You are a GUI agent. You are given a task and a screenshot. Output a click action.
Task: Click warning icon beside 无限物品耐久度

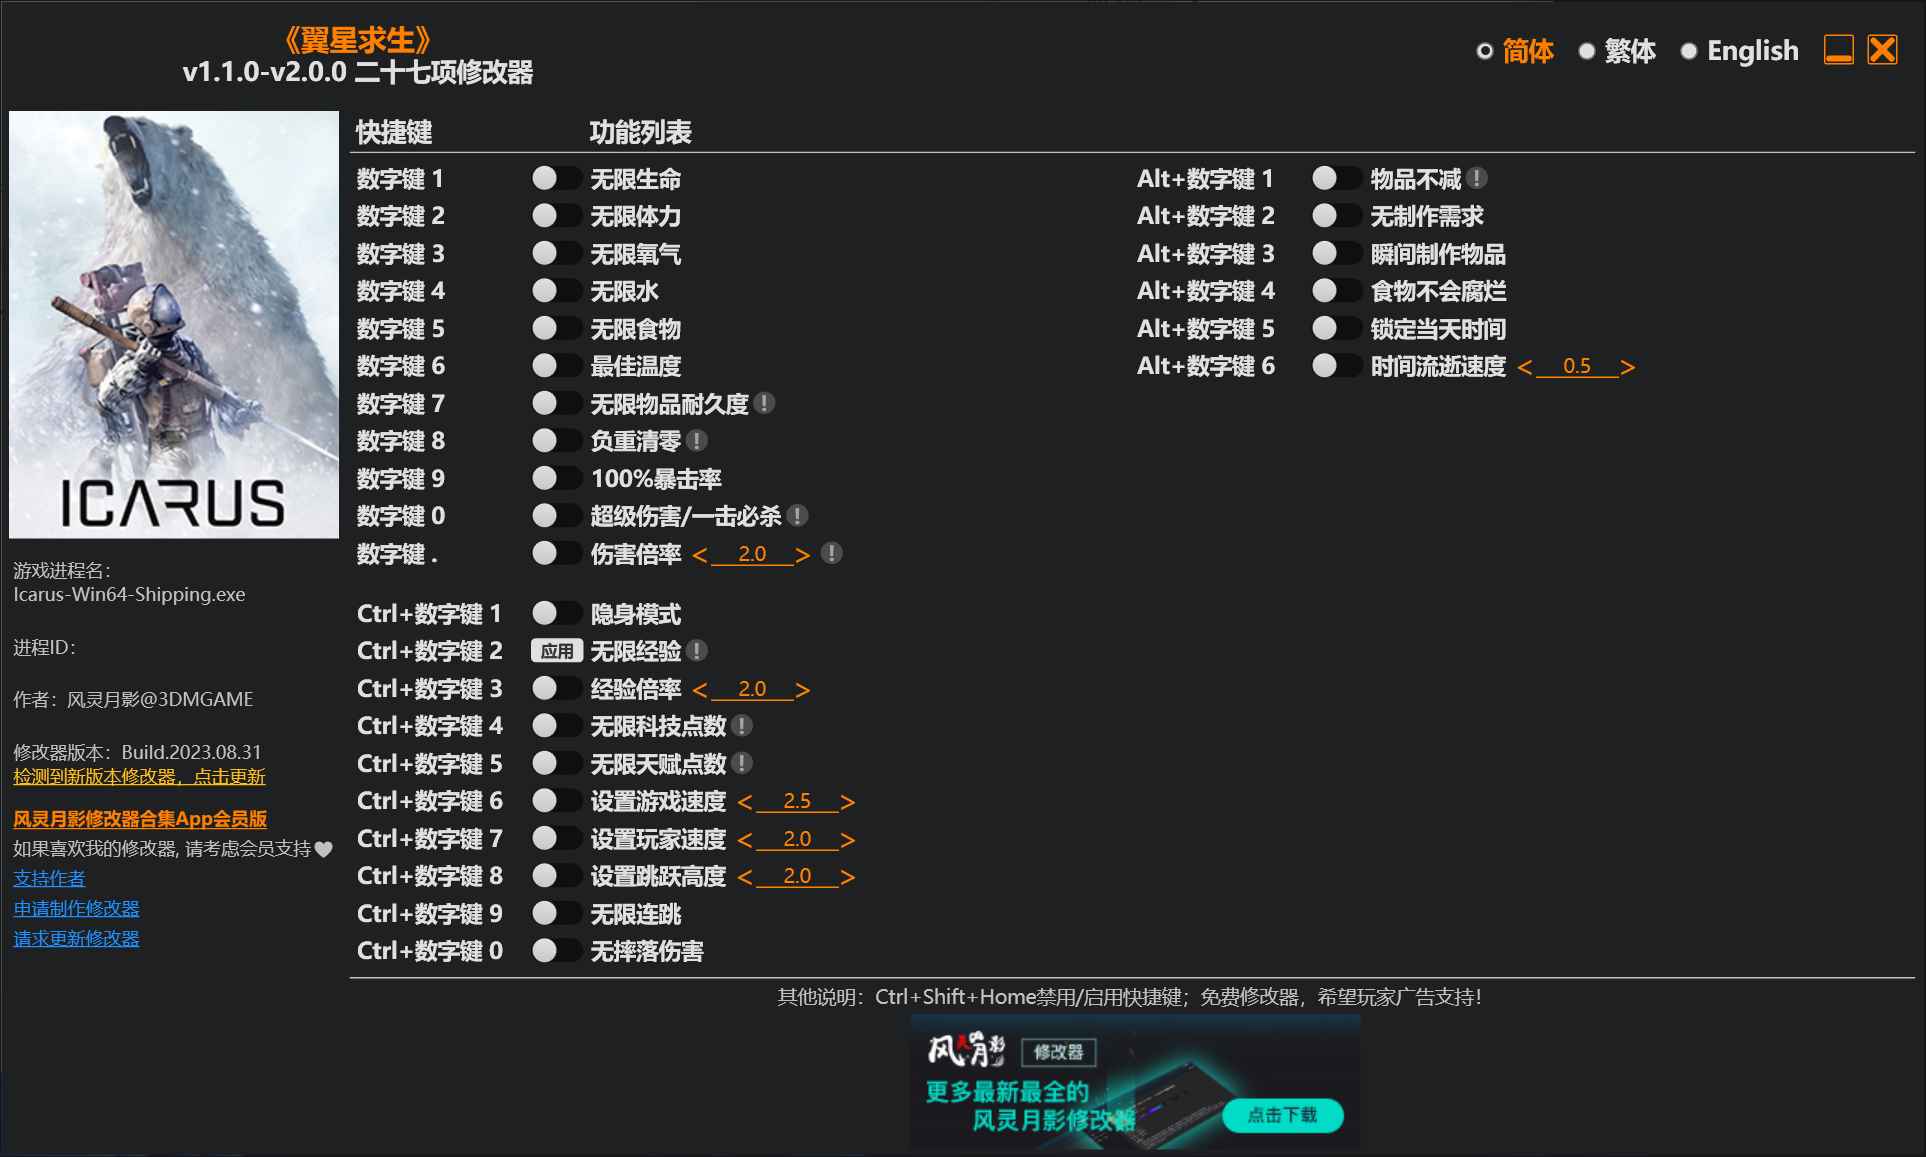click(x=766, y=403)
